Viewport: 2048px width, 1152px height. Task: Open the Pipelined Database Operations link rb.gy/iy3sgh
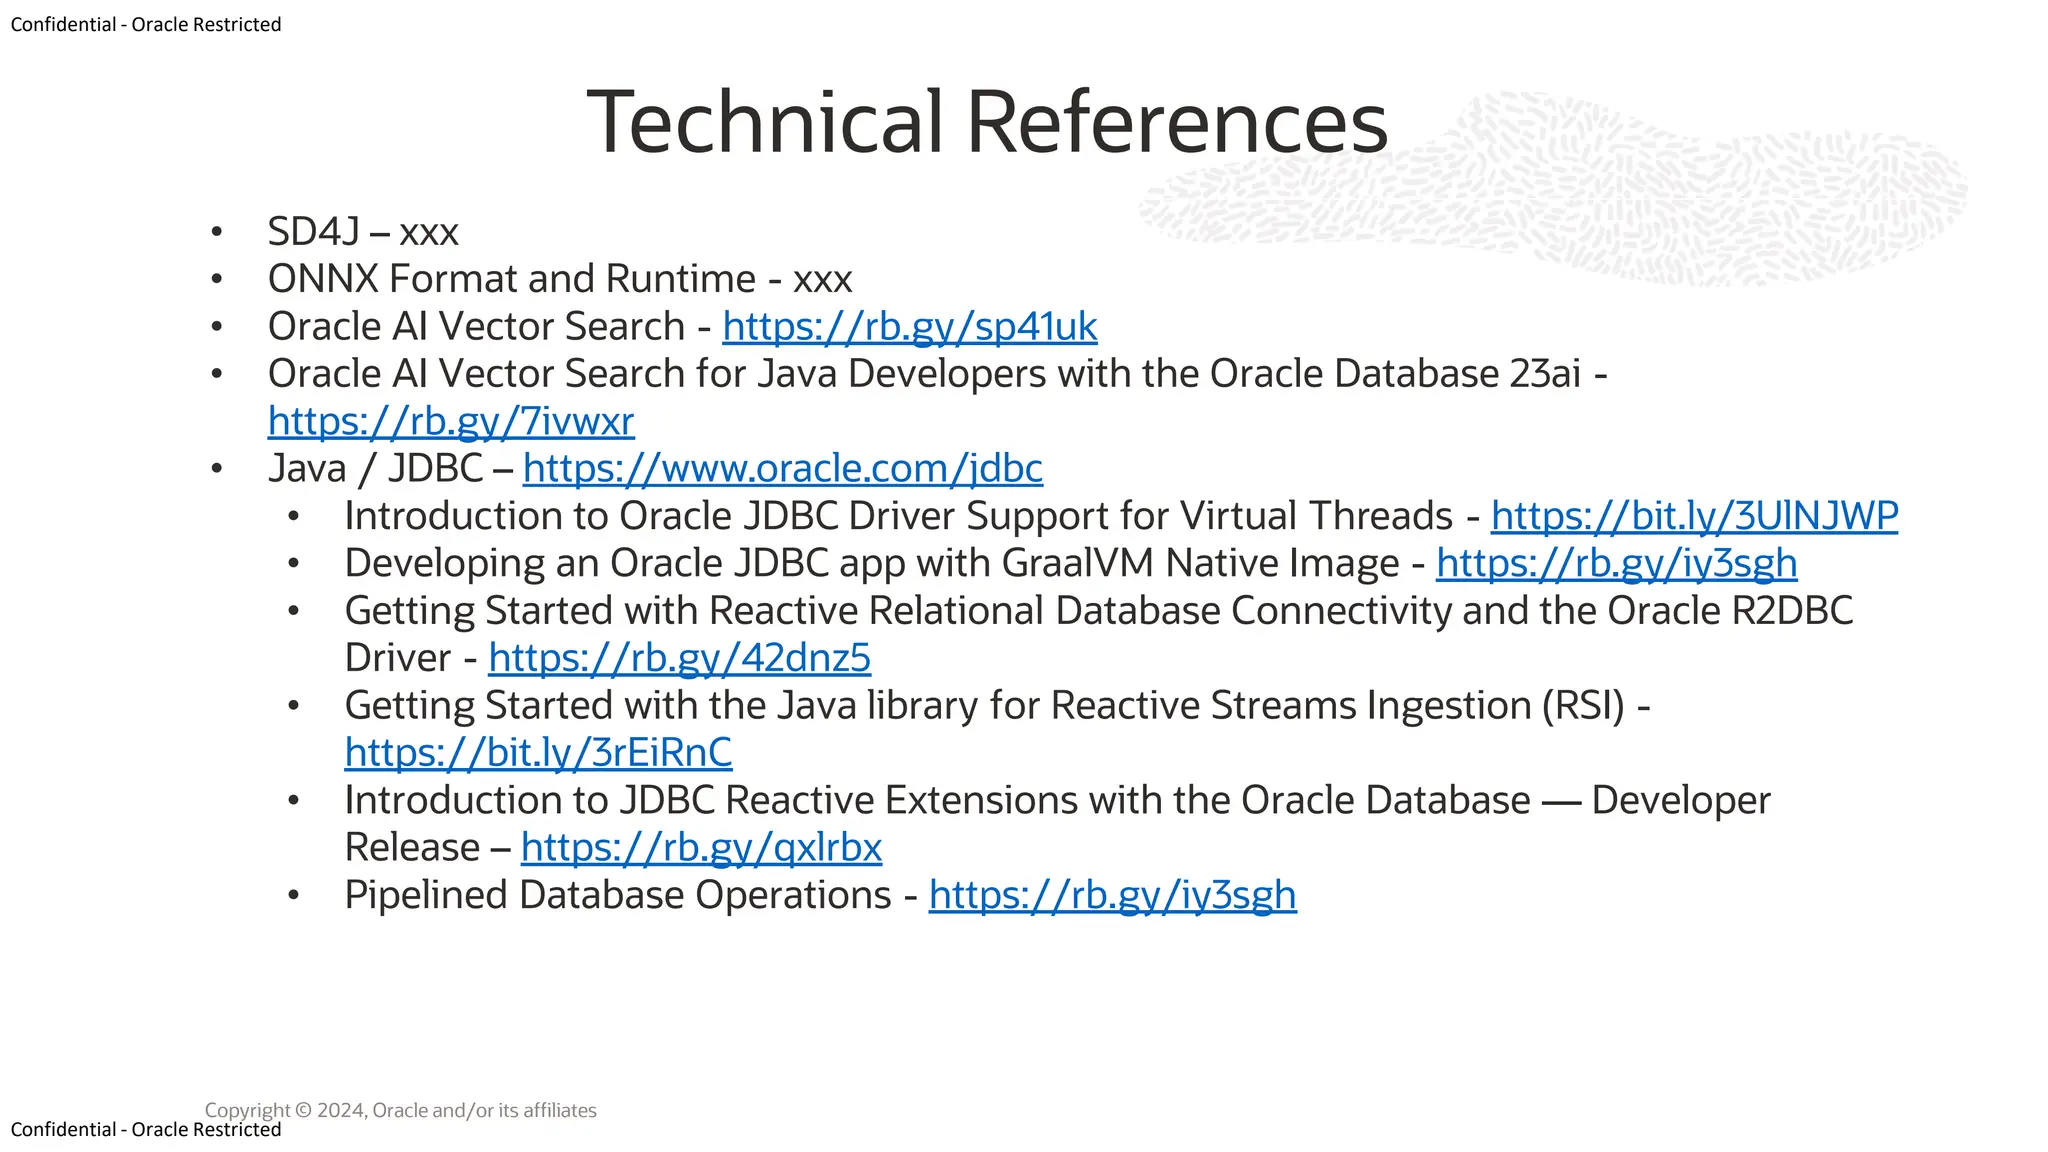(x=1113, y=895)
